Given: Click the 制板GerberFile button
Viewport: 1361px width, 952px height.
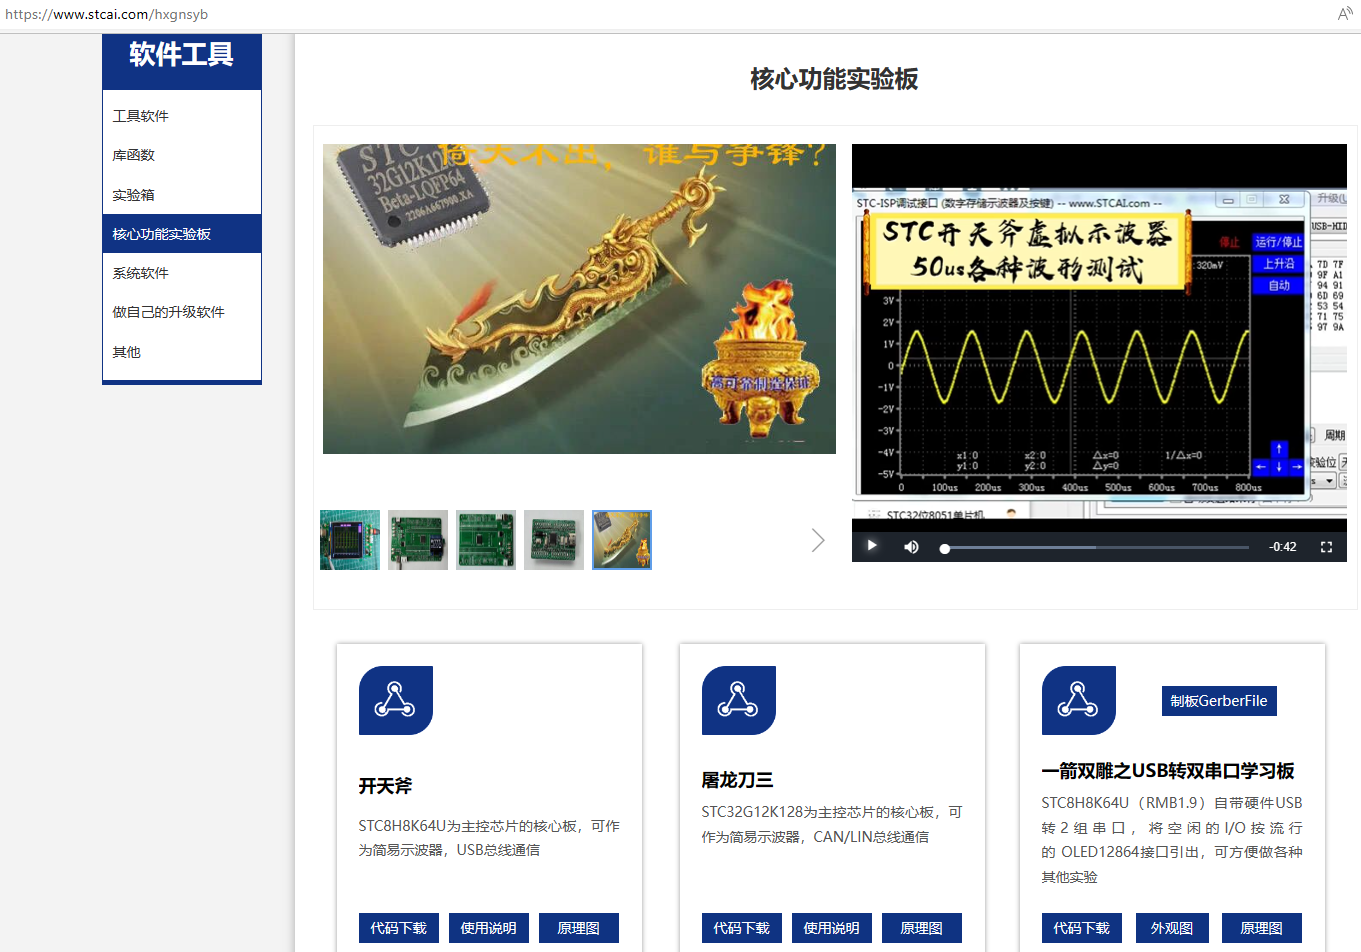Looking at the screenshot, I should point(1219,701).
